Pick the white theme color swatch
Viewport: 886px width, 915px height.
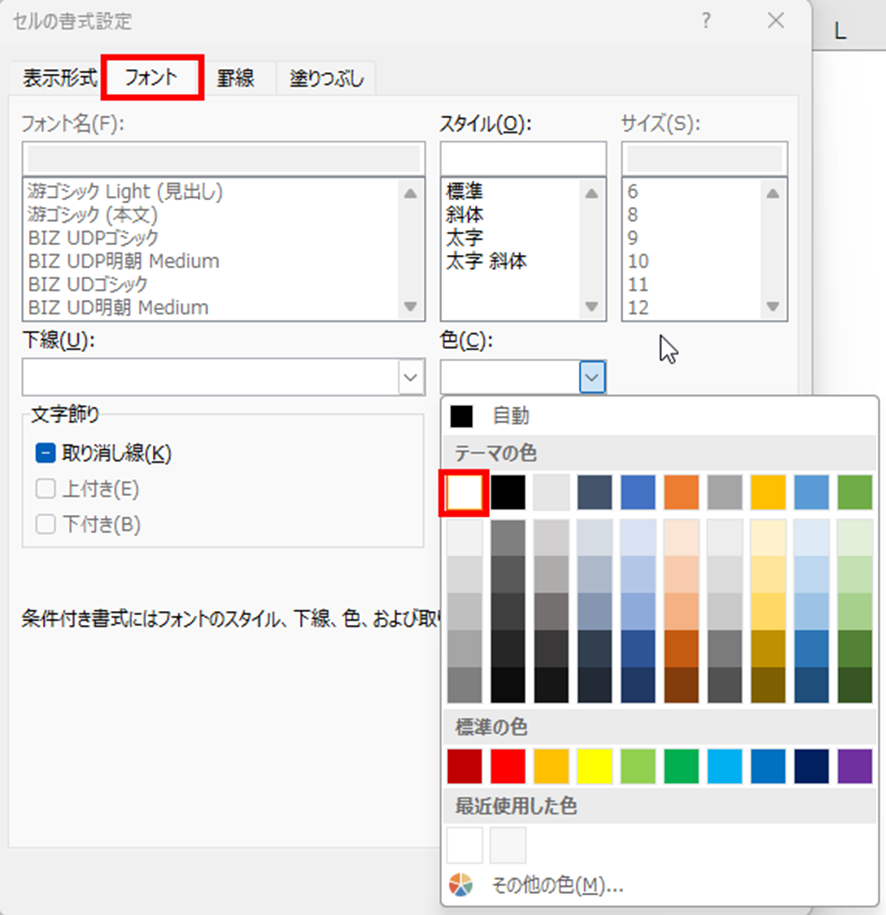tap(465, 492)
